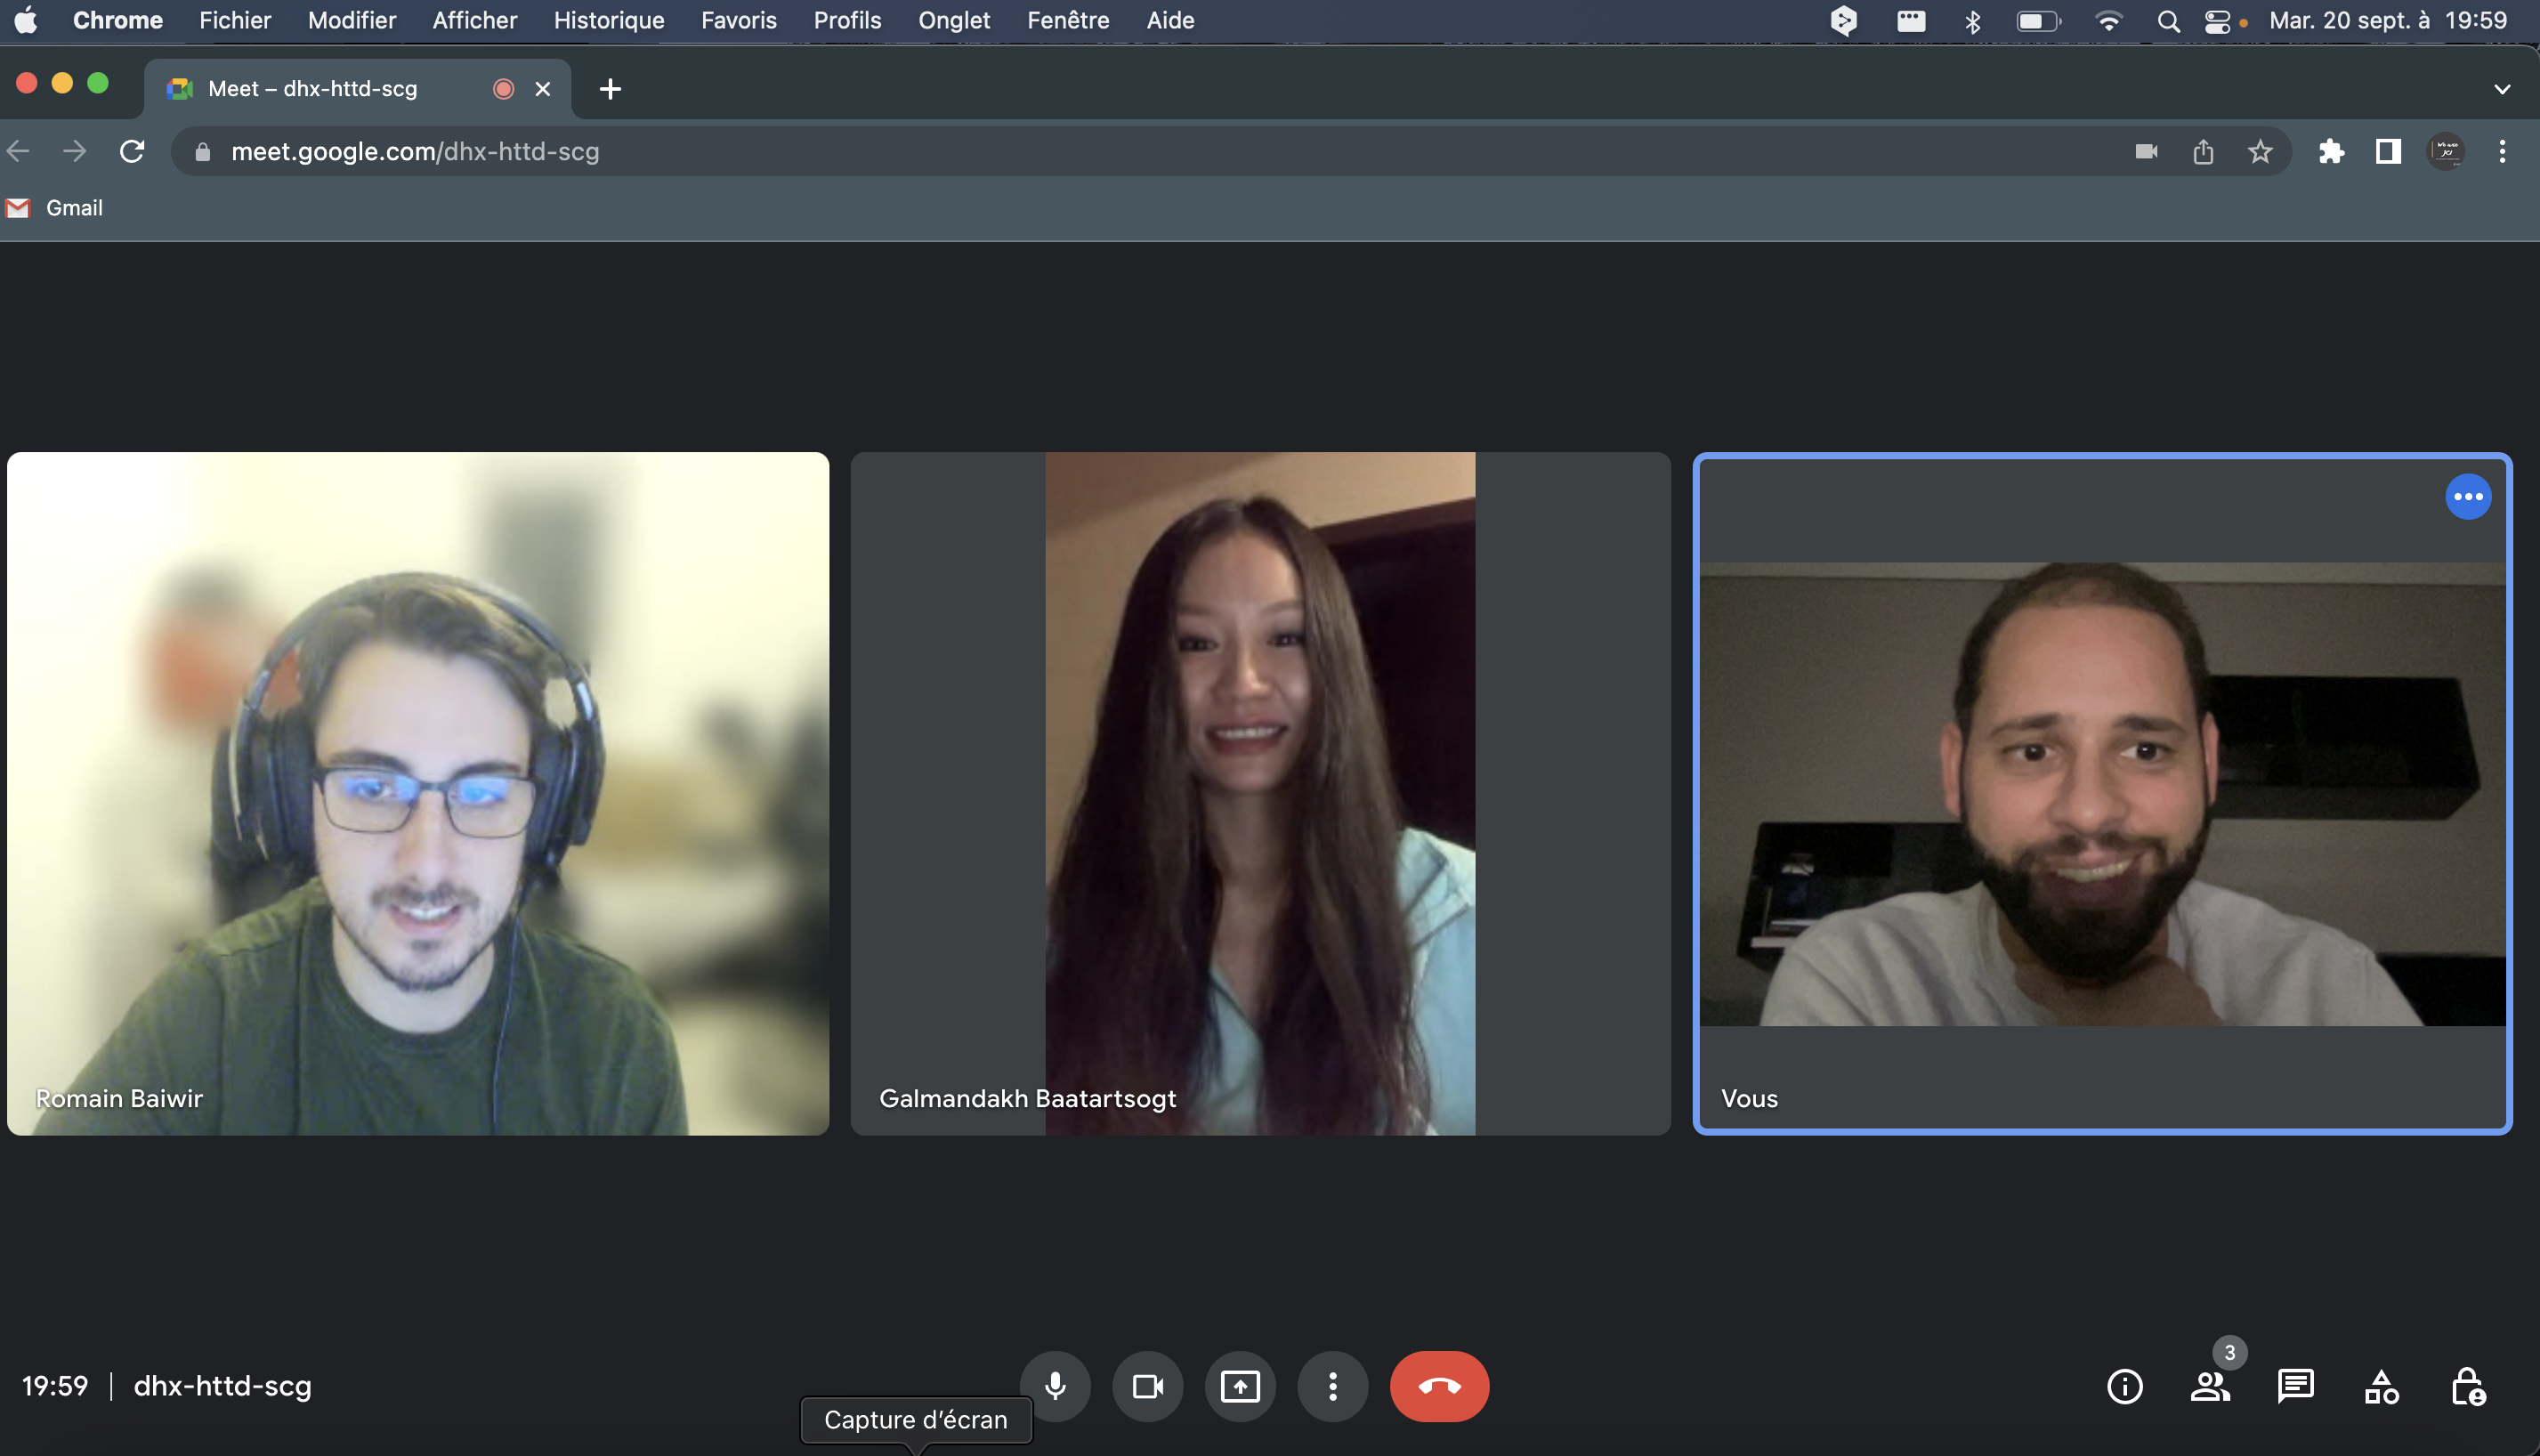This screenshot has width=2540, height=1456.
Task: Open the Fenêtre menu
Action: pos(1068,20)
